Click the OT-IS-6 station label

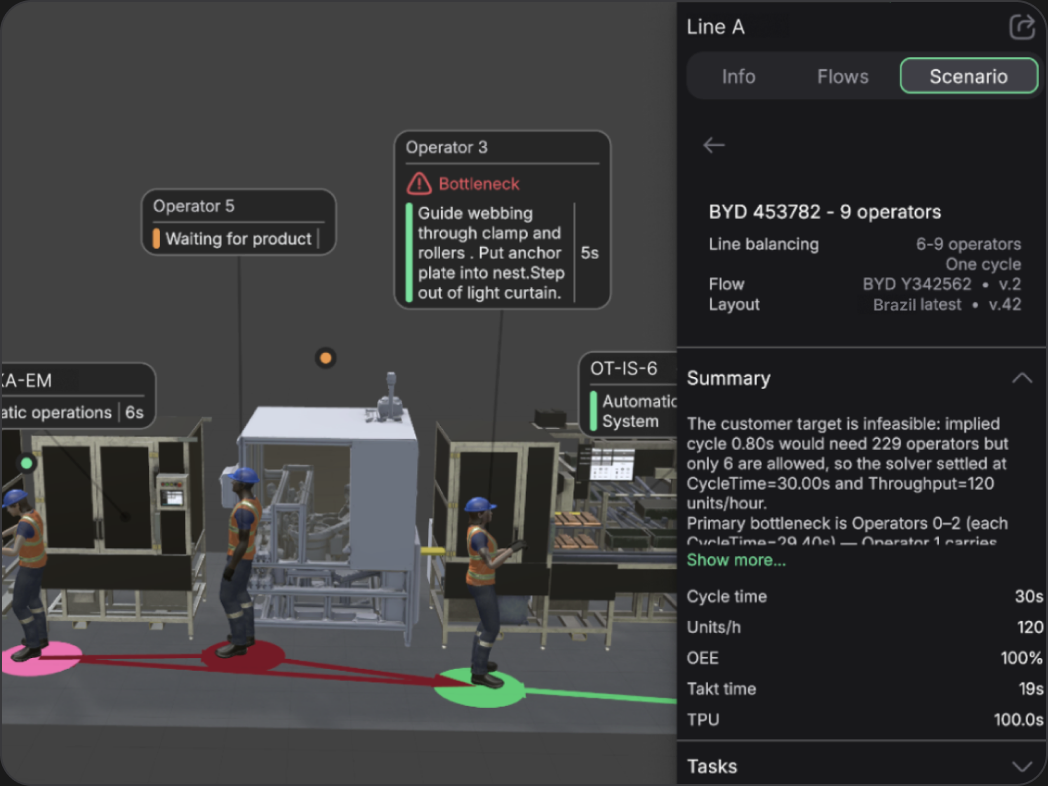[623, 368]
